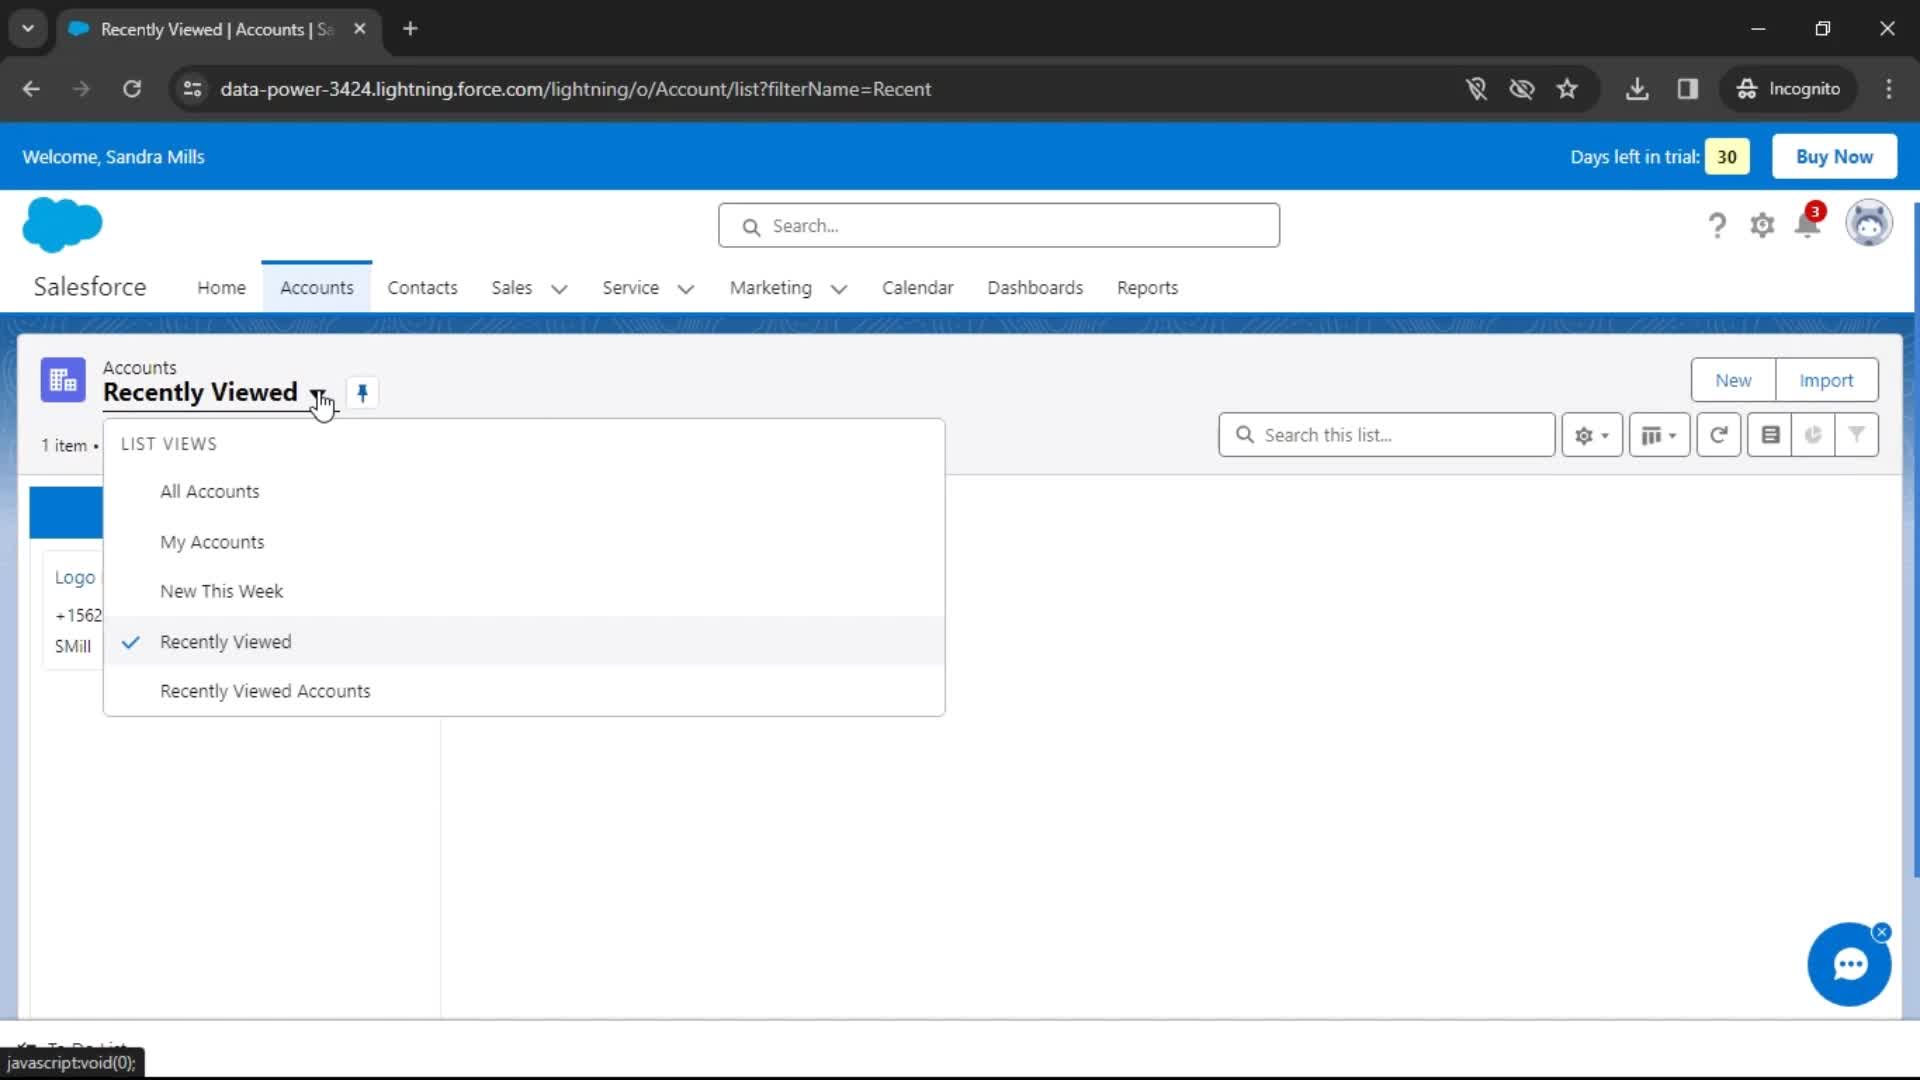Open the user profile avatar
This screenshot has height=1080, width=1920.
tap(1868, 223)
